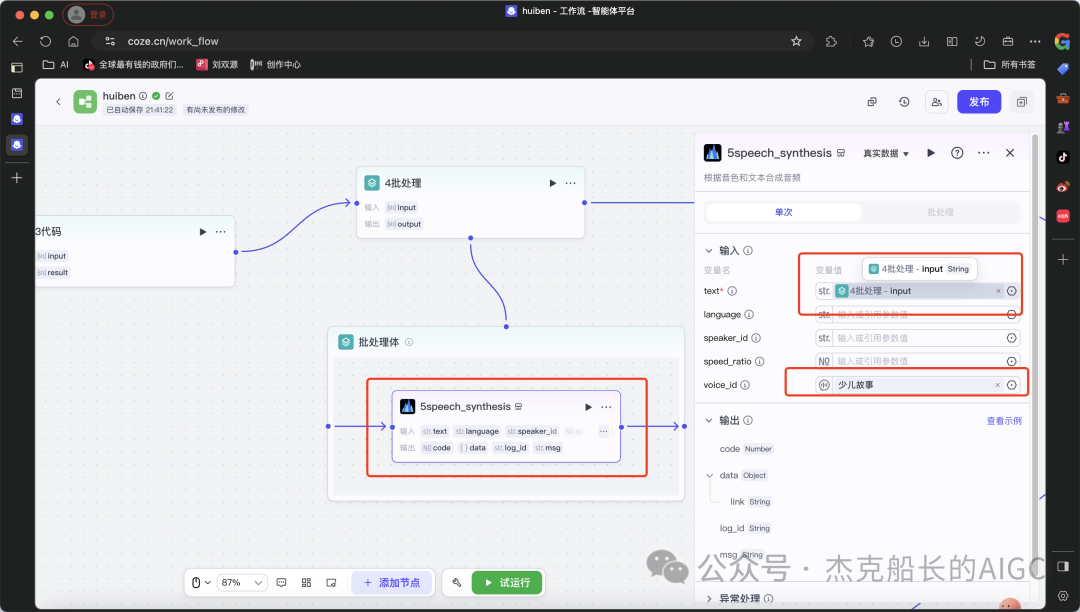Image resolution: width=1080 pixels, height=612 pixels.
Task: Open the 4批处理 node more options
Action: tap(571, 183)
